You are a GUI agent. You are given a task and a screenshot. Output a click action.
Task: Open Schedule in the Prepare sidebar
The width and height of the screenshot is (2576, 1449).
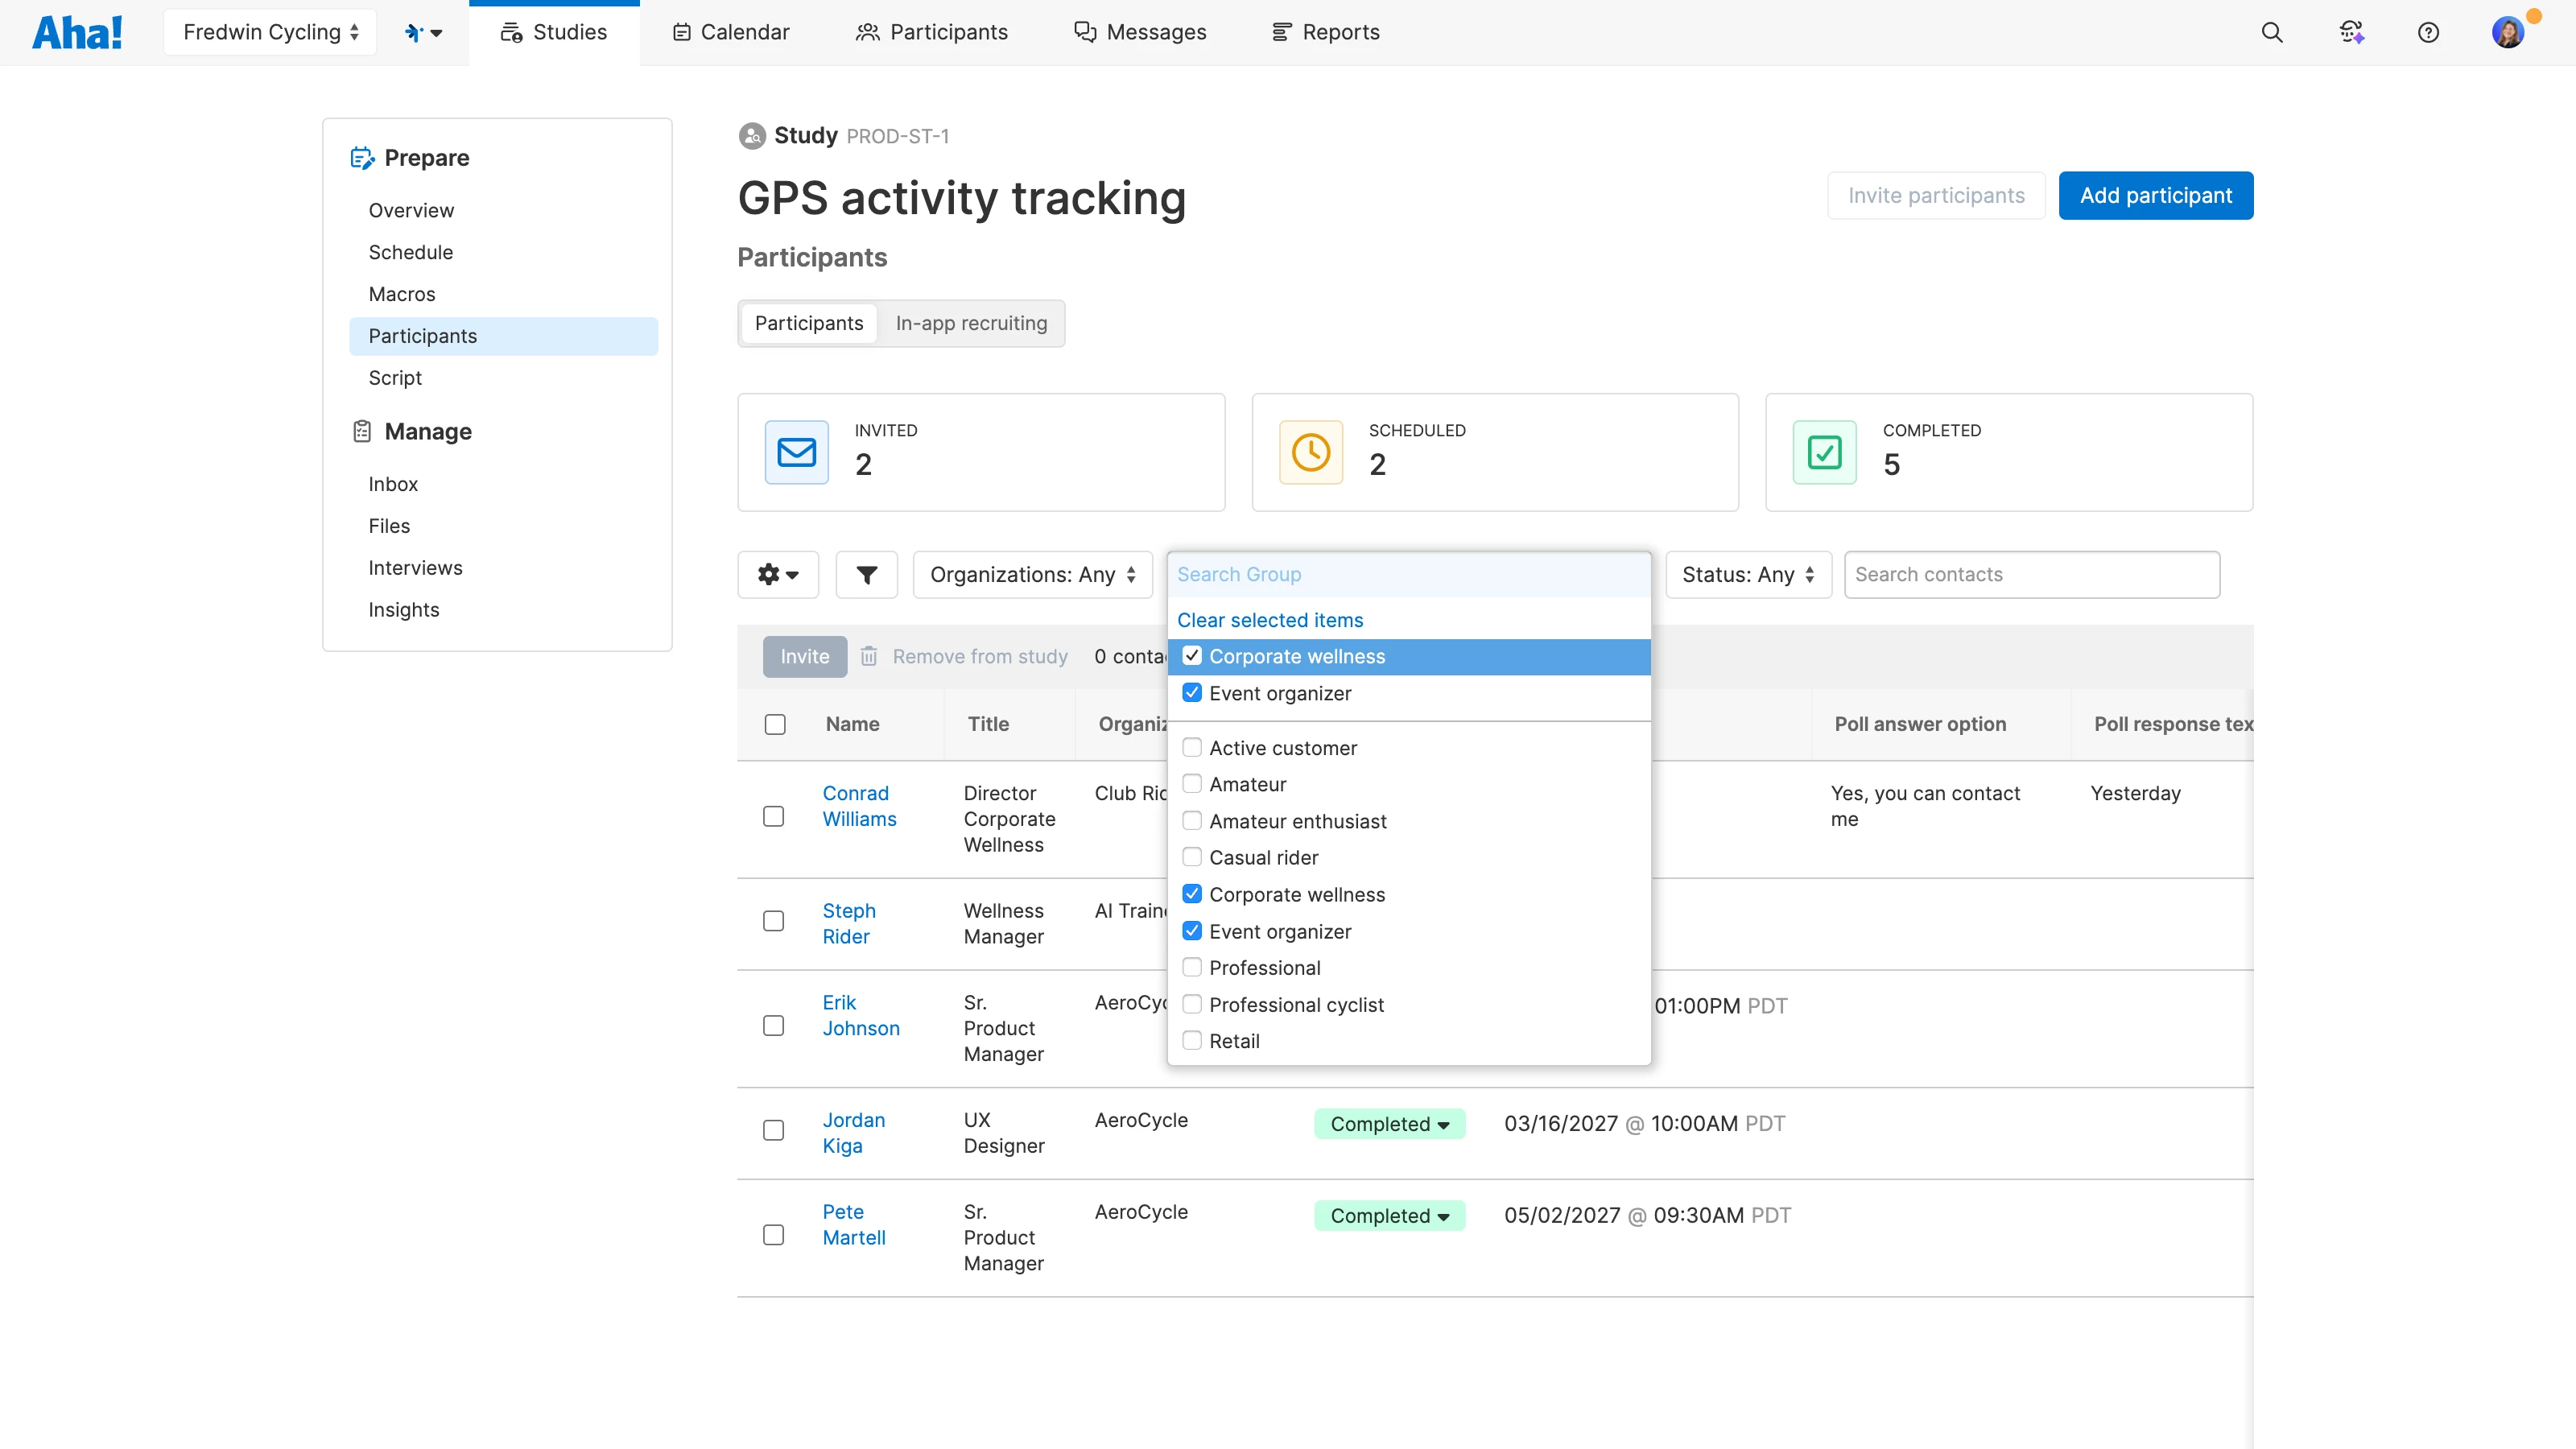click(x=410, y=252)
